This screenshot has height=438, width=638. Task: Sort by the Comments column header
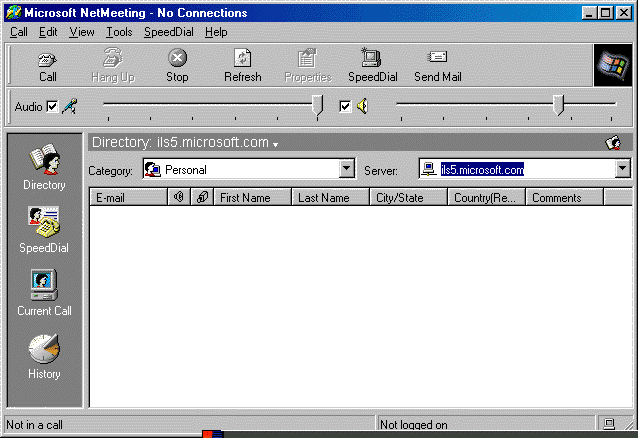point(565,197)
